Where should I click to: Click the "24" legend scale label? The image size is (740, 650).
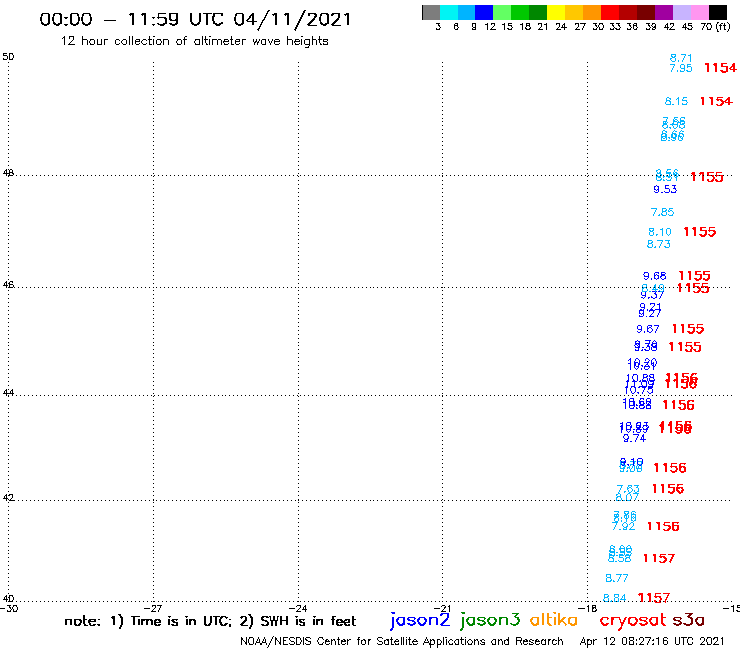click(561, 27)
